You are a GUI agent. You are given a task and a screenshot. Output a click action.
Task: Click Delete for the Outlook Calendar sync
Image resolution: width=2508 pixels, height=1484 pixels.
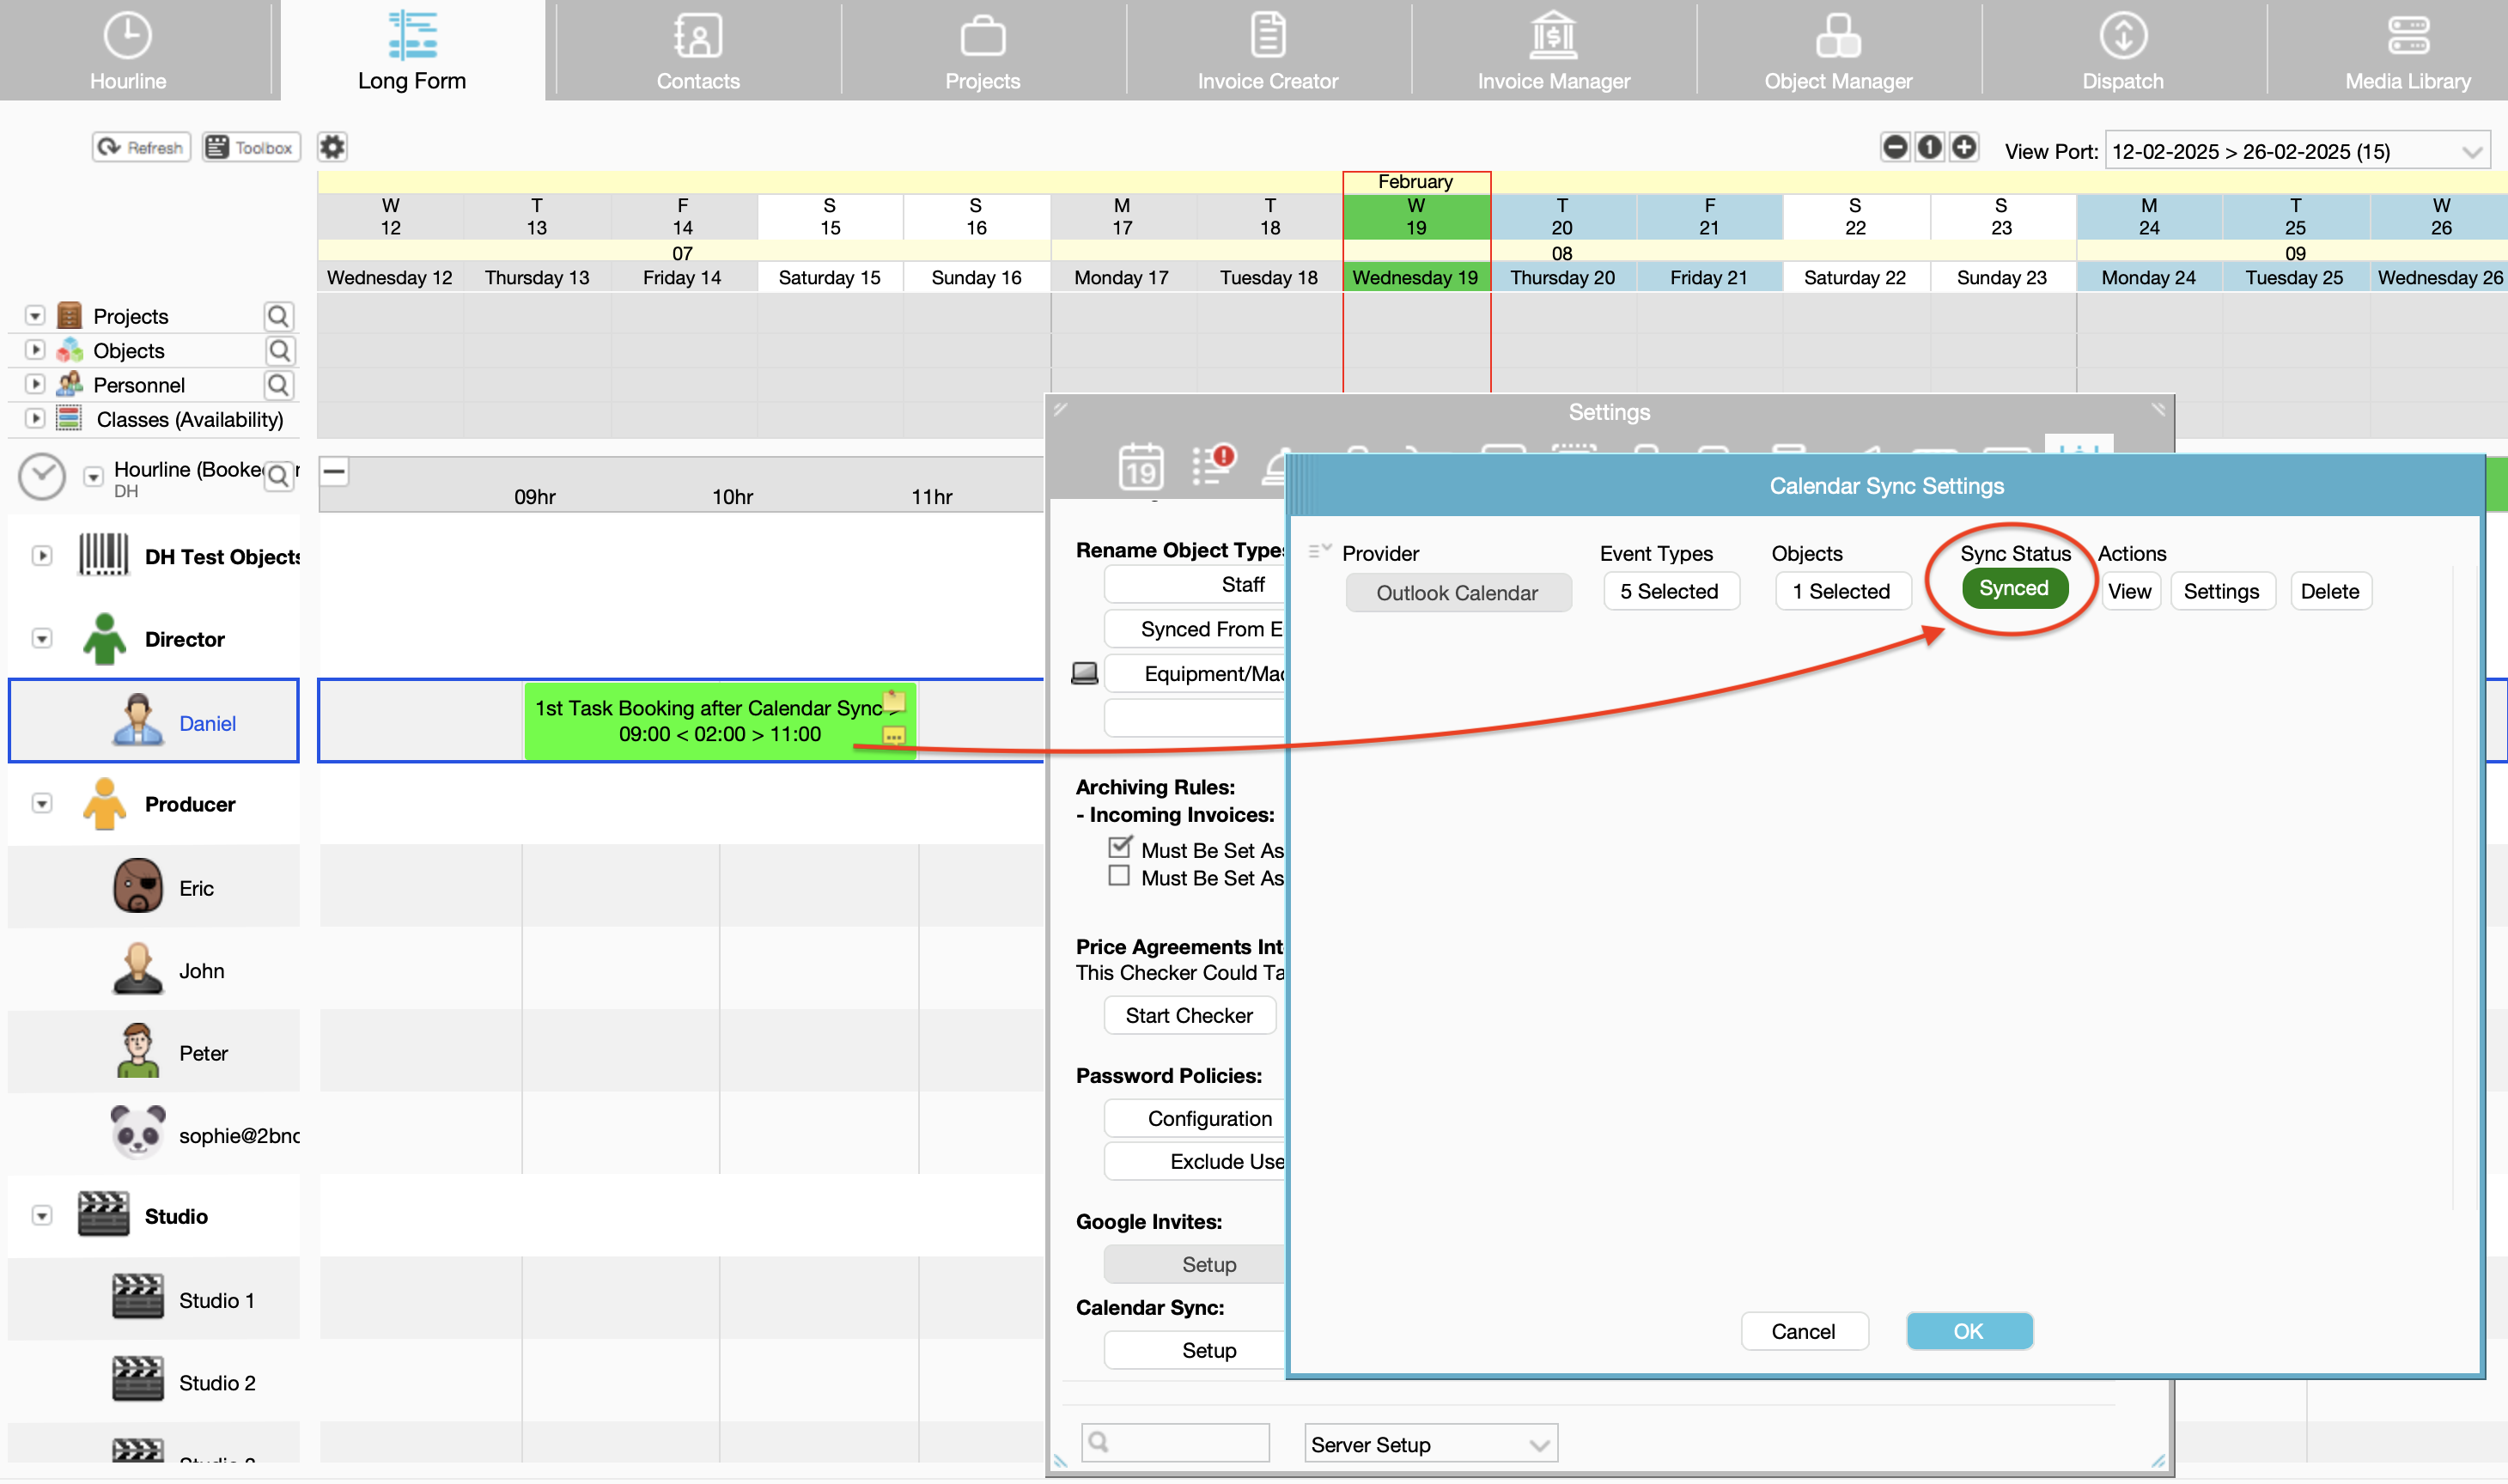[2329, 591]
